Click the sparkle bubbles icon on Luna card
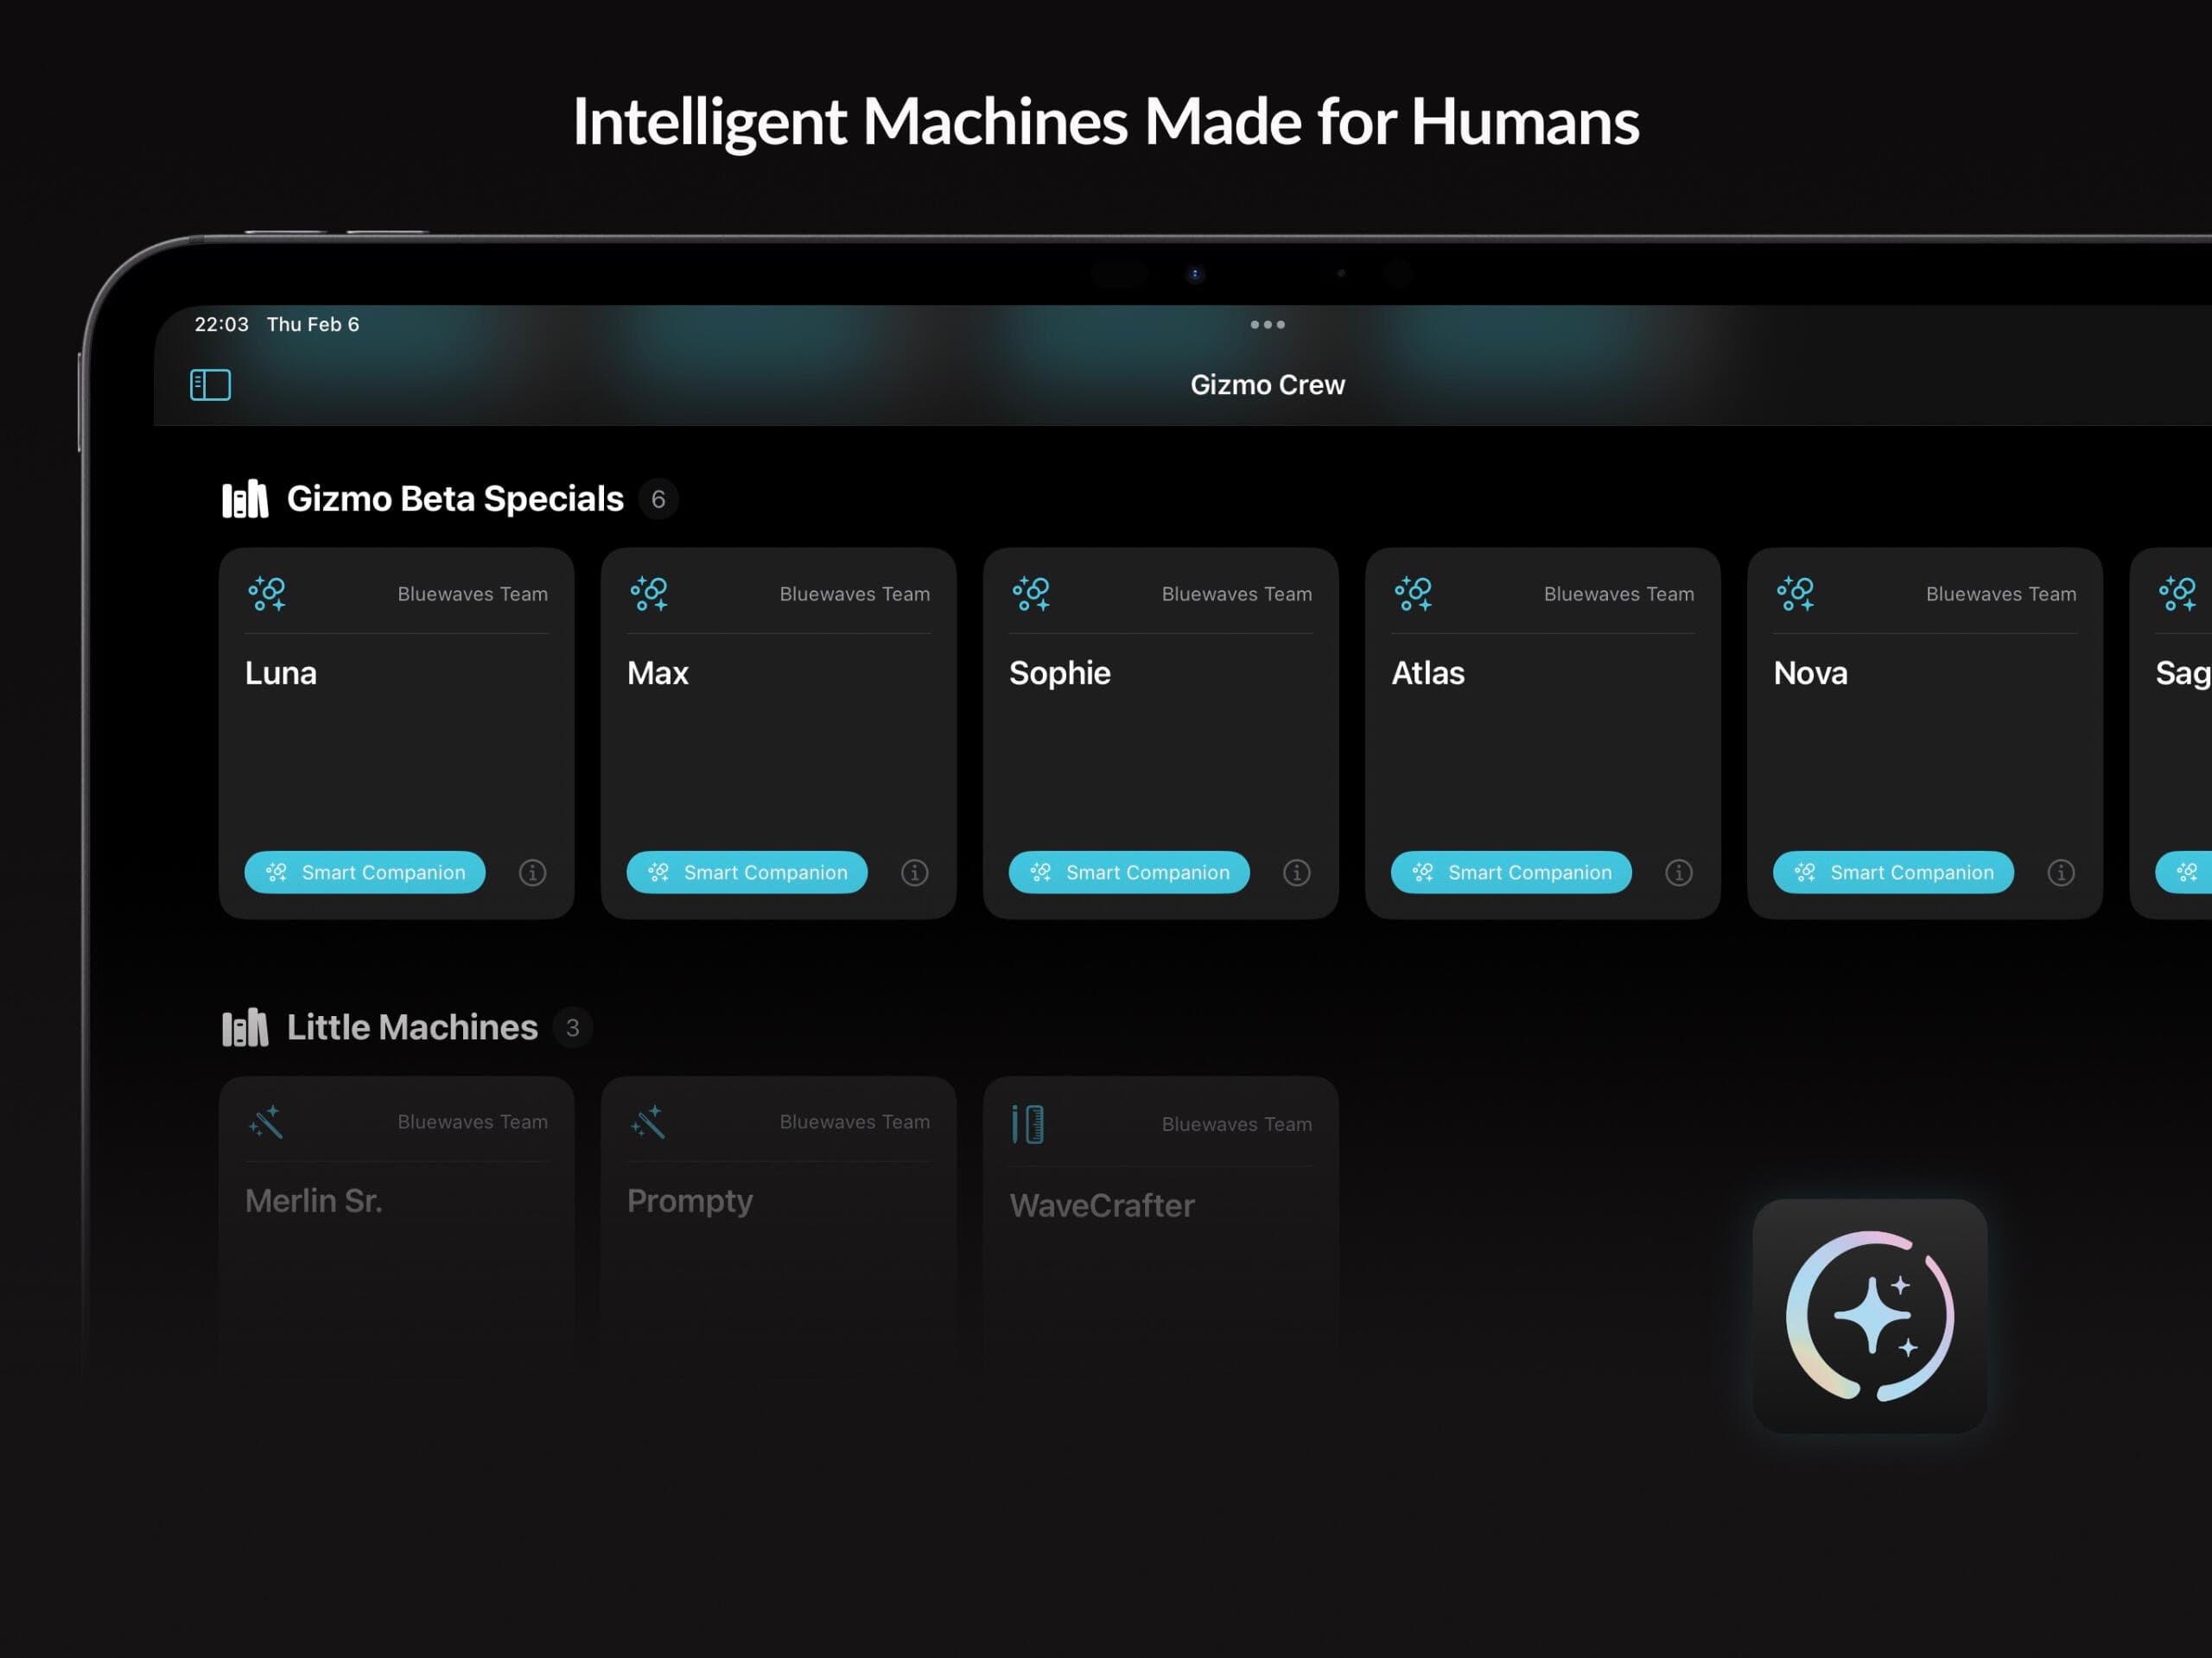The height and width of the screenshot is (1658, 2212). pyautogui.click(x=267, y=594)
